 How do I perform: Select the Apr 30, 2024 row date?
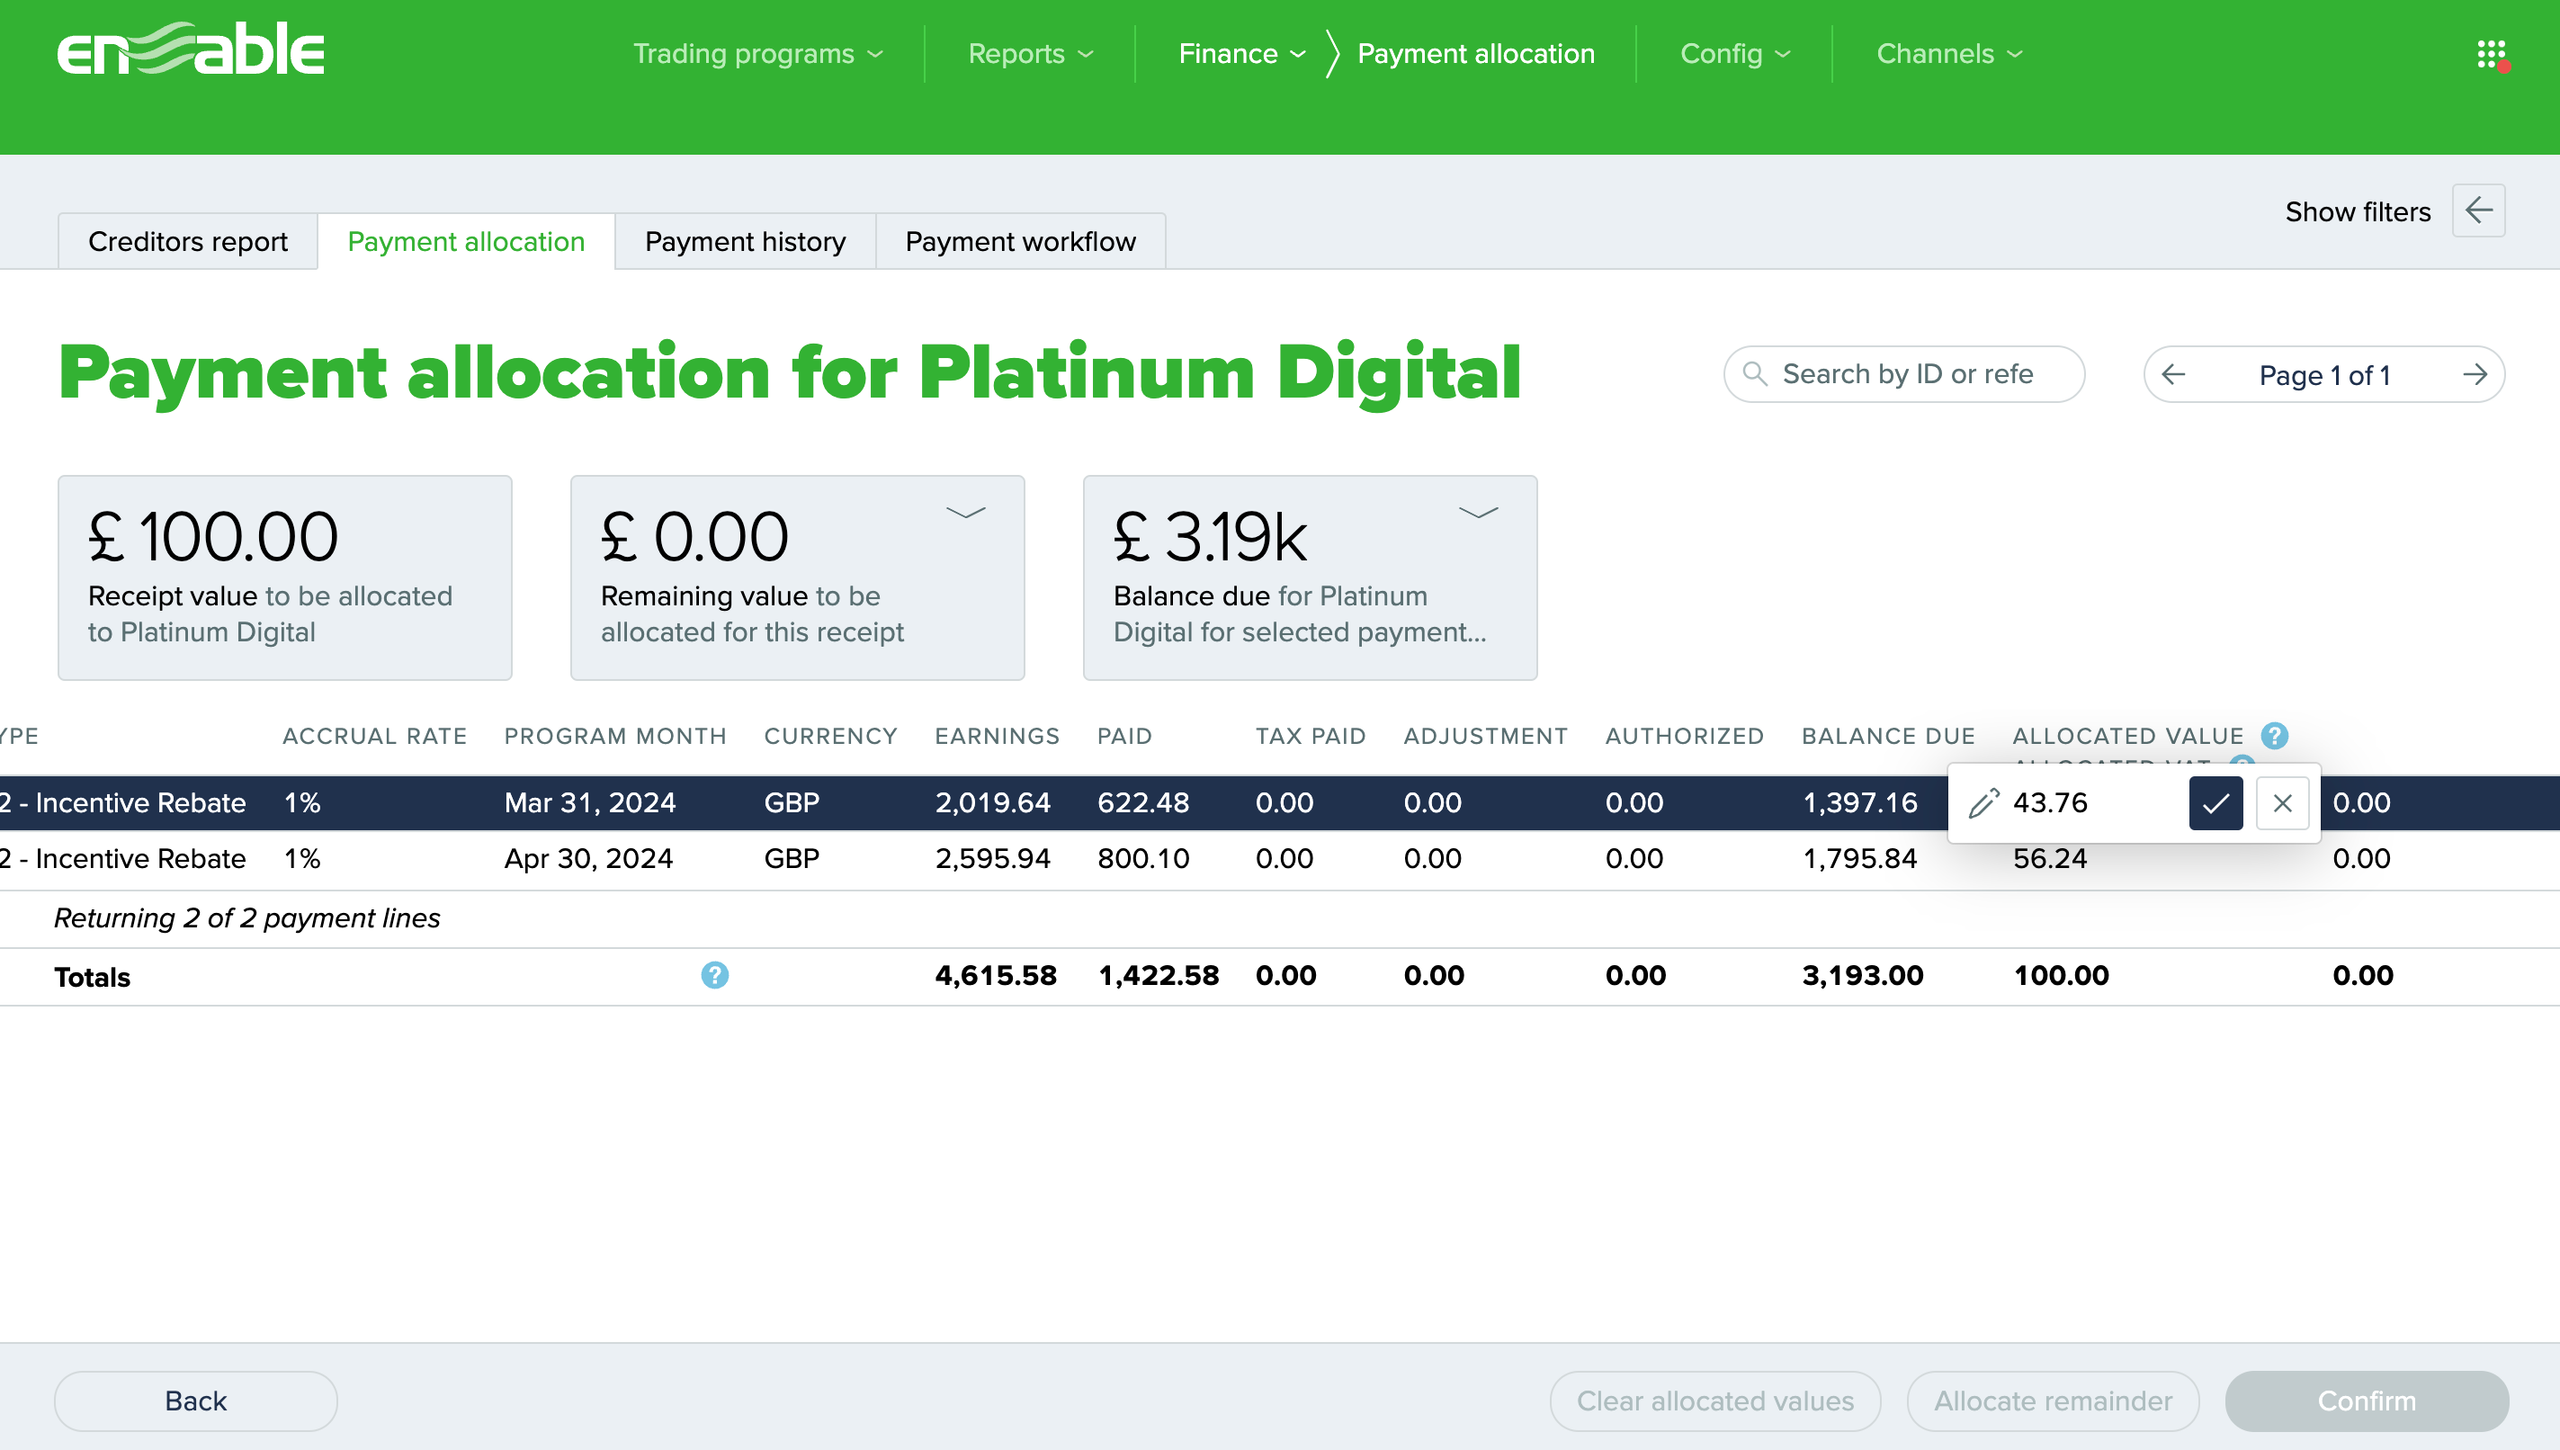[x=588, y=859]
